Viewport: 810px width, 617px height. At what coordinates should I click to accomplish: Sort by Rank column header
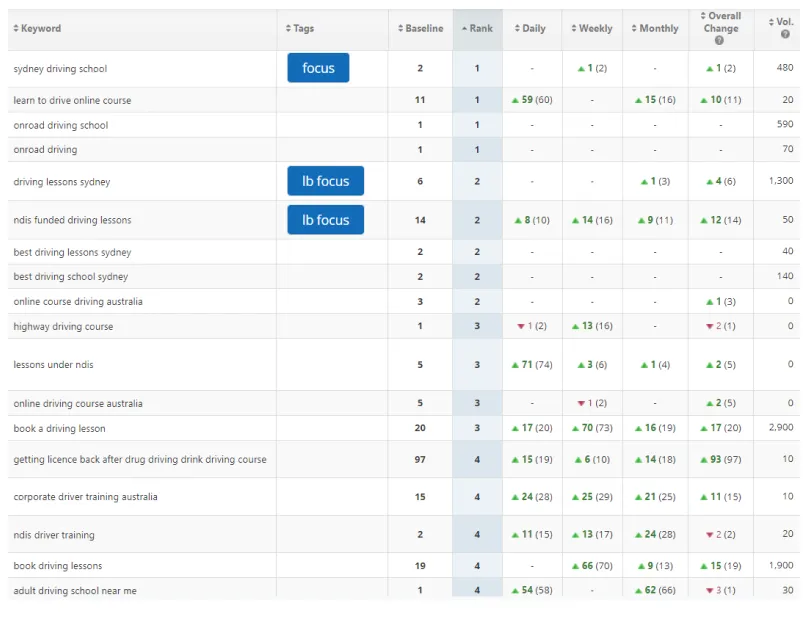click(477, 28)
